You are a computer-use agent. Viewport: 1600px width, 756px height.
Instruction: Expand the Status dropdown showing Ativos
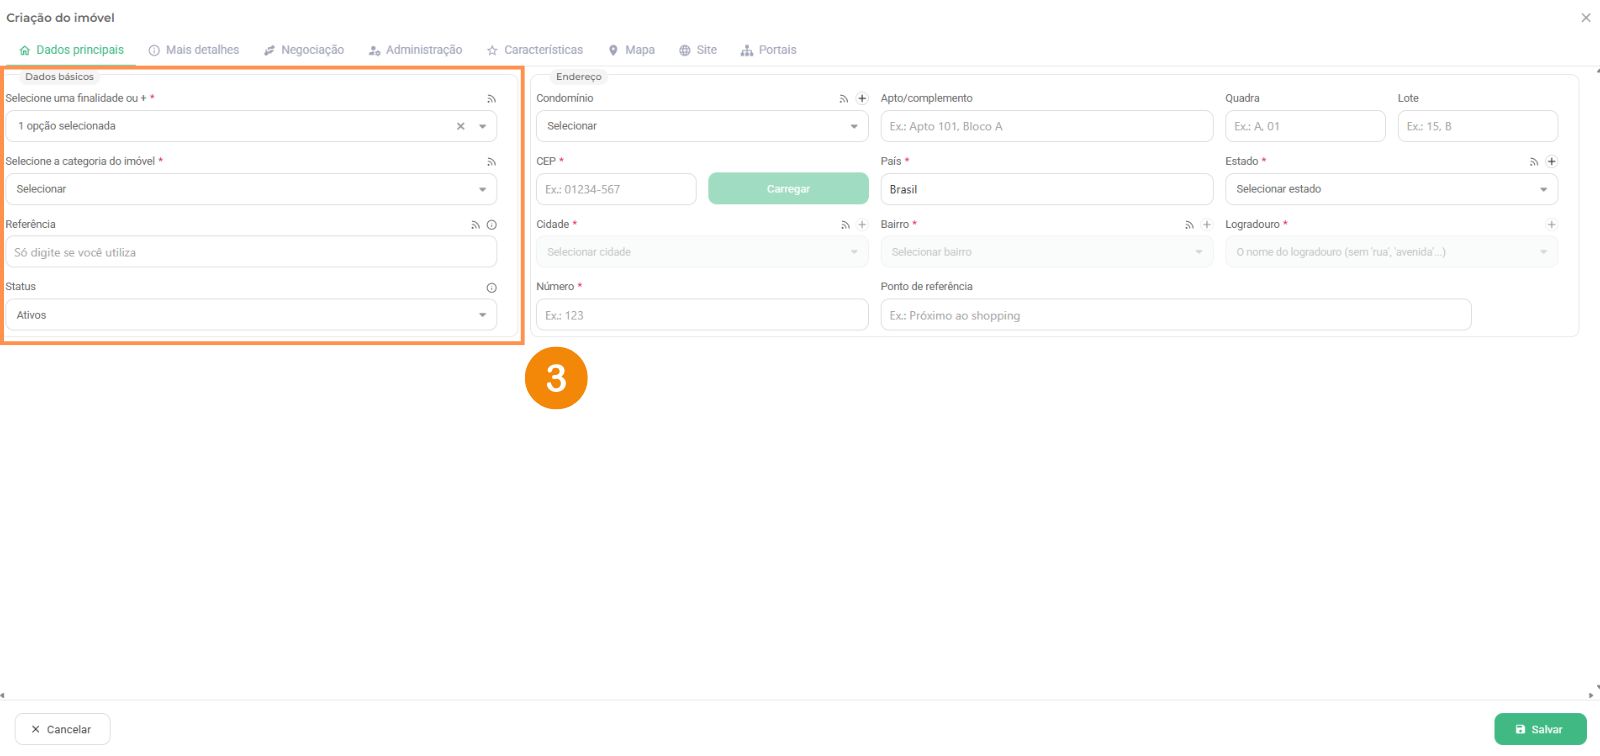tap(250, 315)
